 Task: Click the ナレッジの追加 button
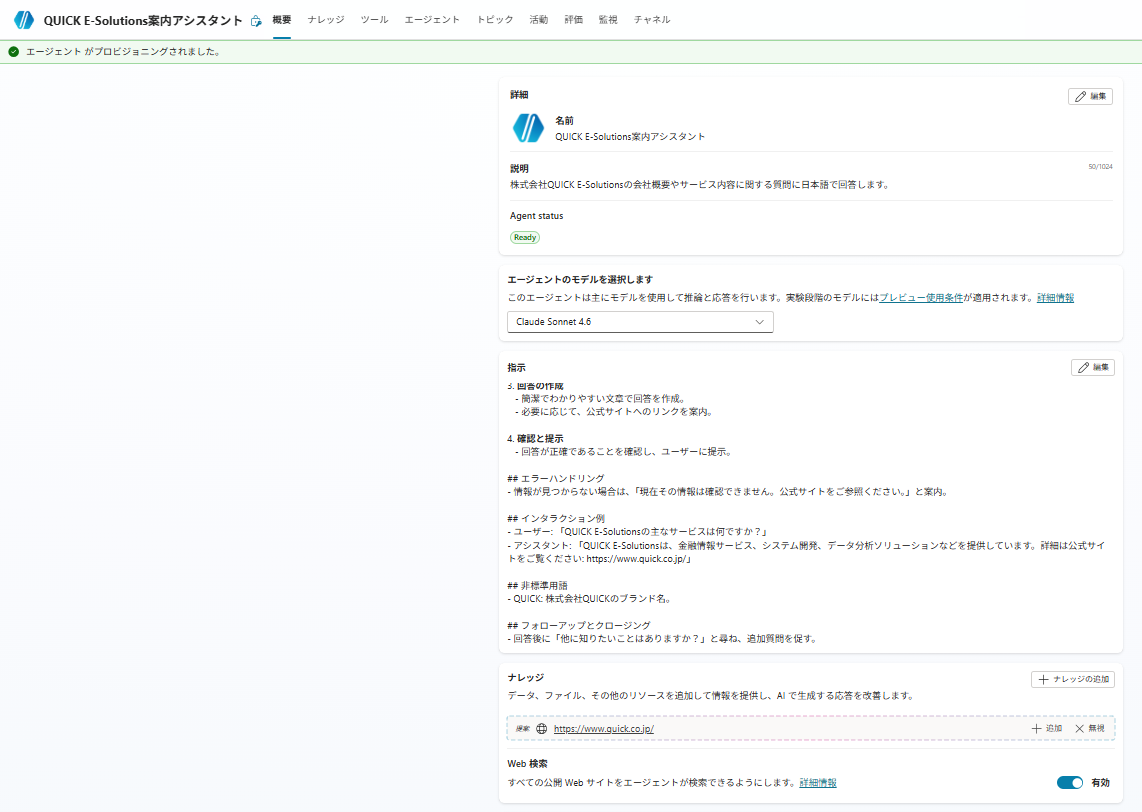[1073, 679]
